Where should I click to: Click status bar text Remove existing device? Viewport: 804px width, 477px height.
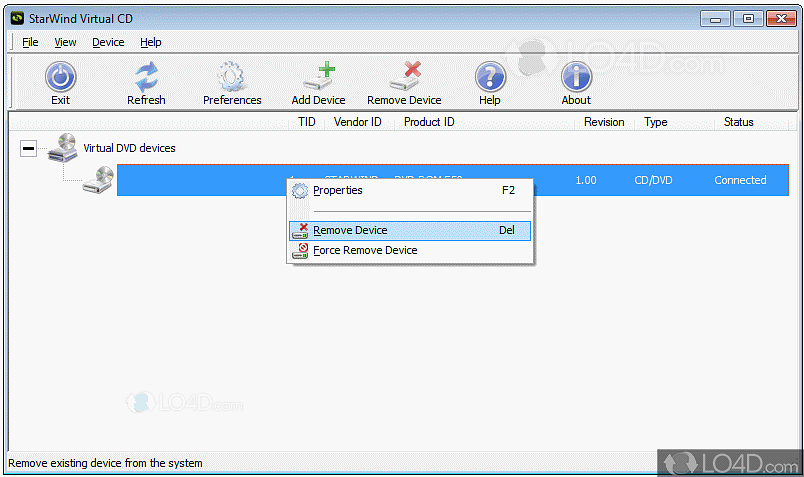pyautogui.click(x=105, y=463)
